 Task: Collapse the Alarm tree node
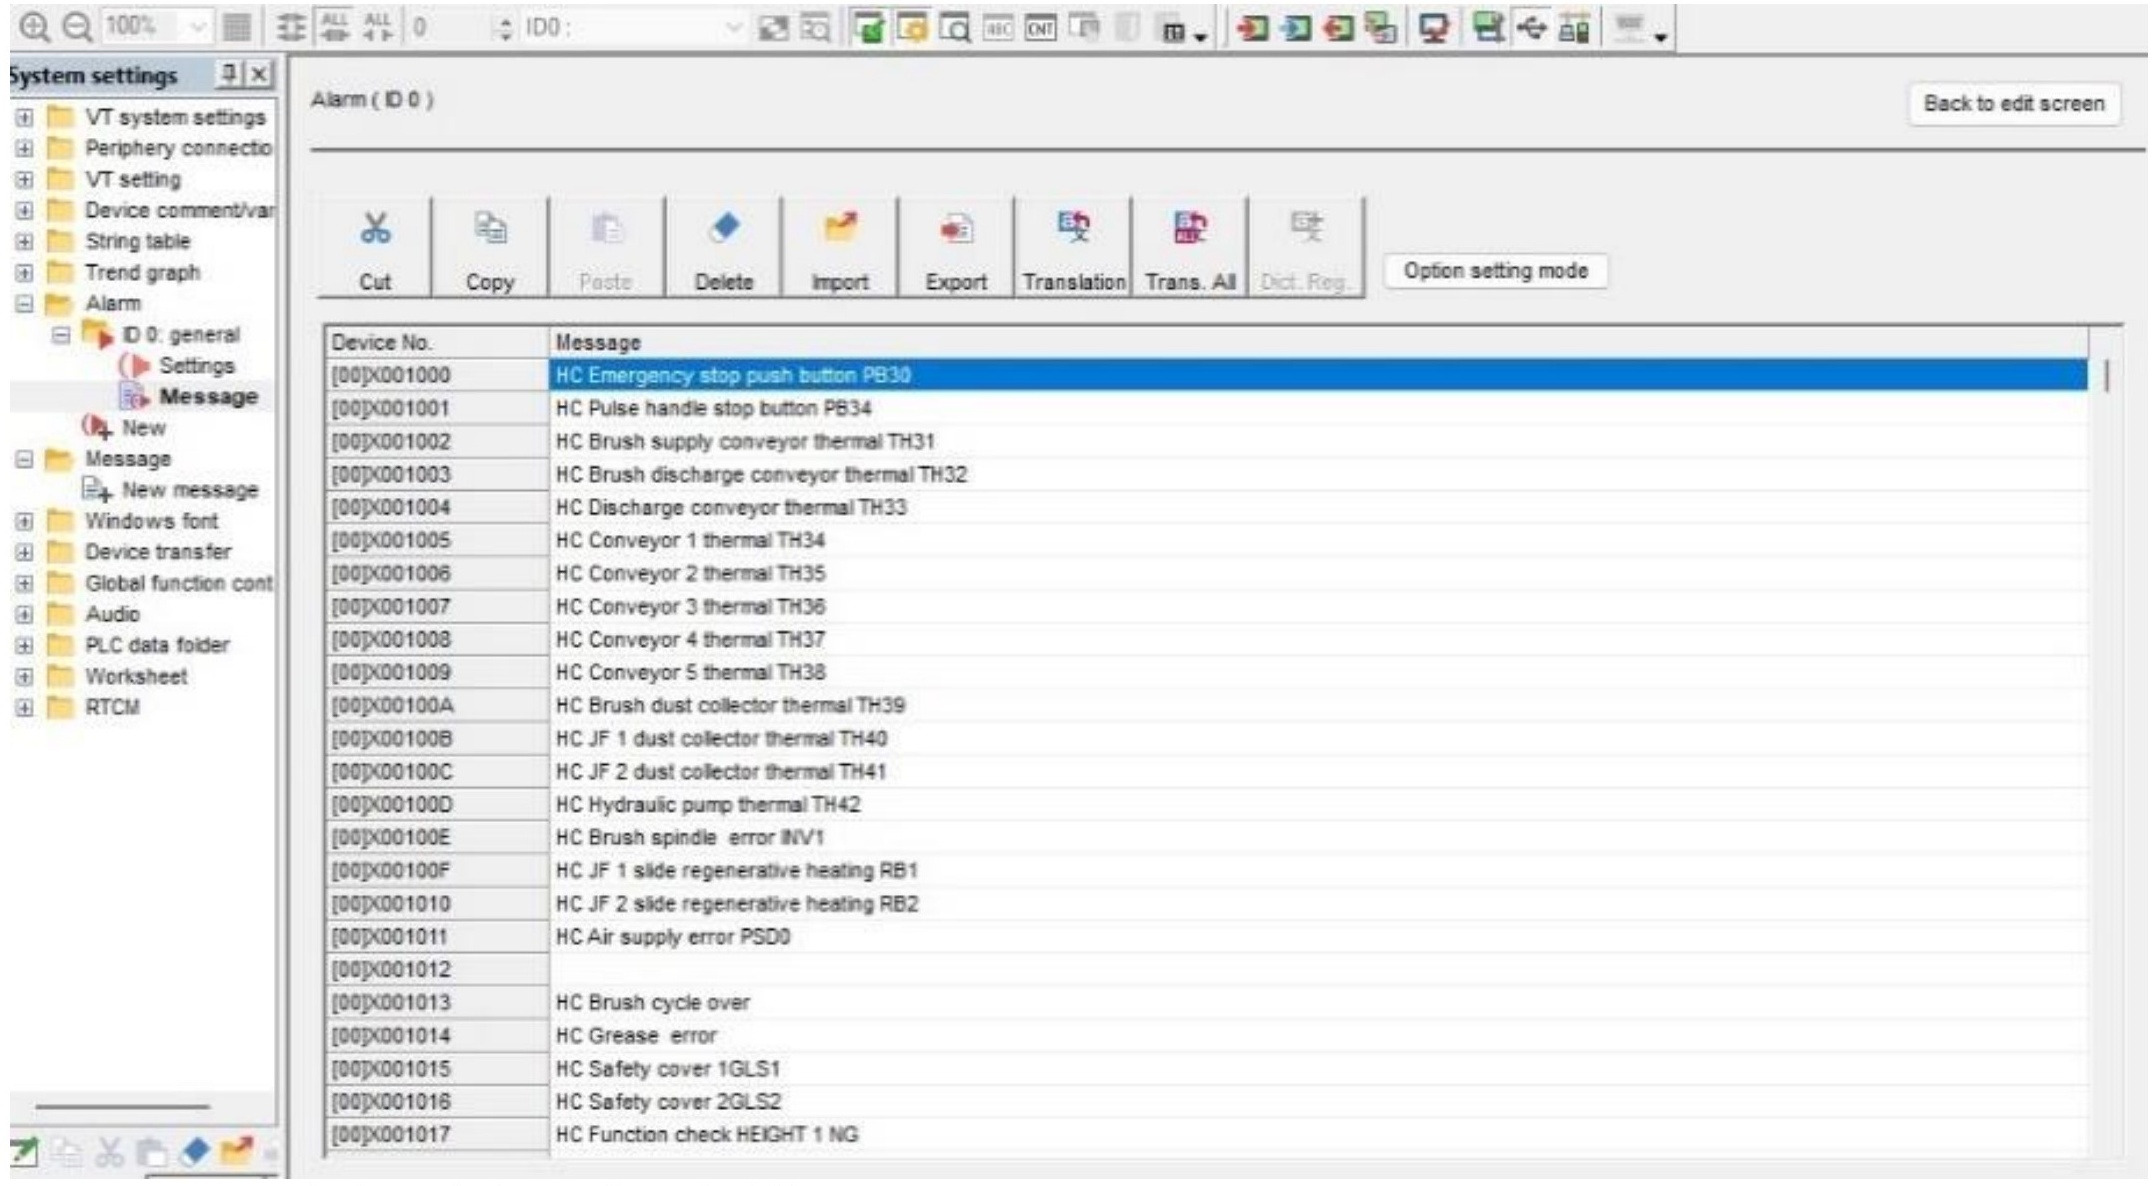pos(24,304)
